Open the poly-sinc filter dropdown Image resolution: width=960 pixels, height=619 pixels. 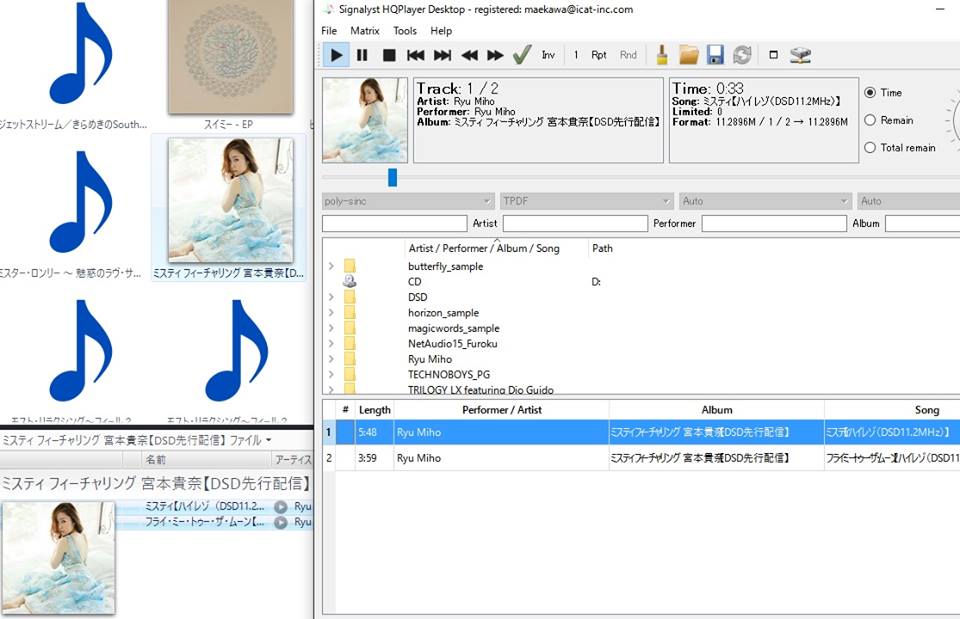[x=408, y=201]
